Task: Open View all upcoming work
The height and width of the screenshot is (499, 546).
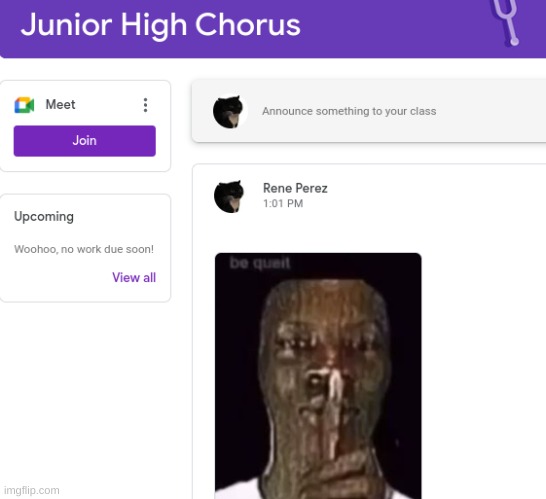Action: click(x=134, y=278)
